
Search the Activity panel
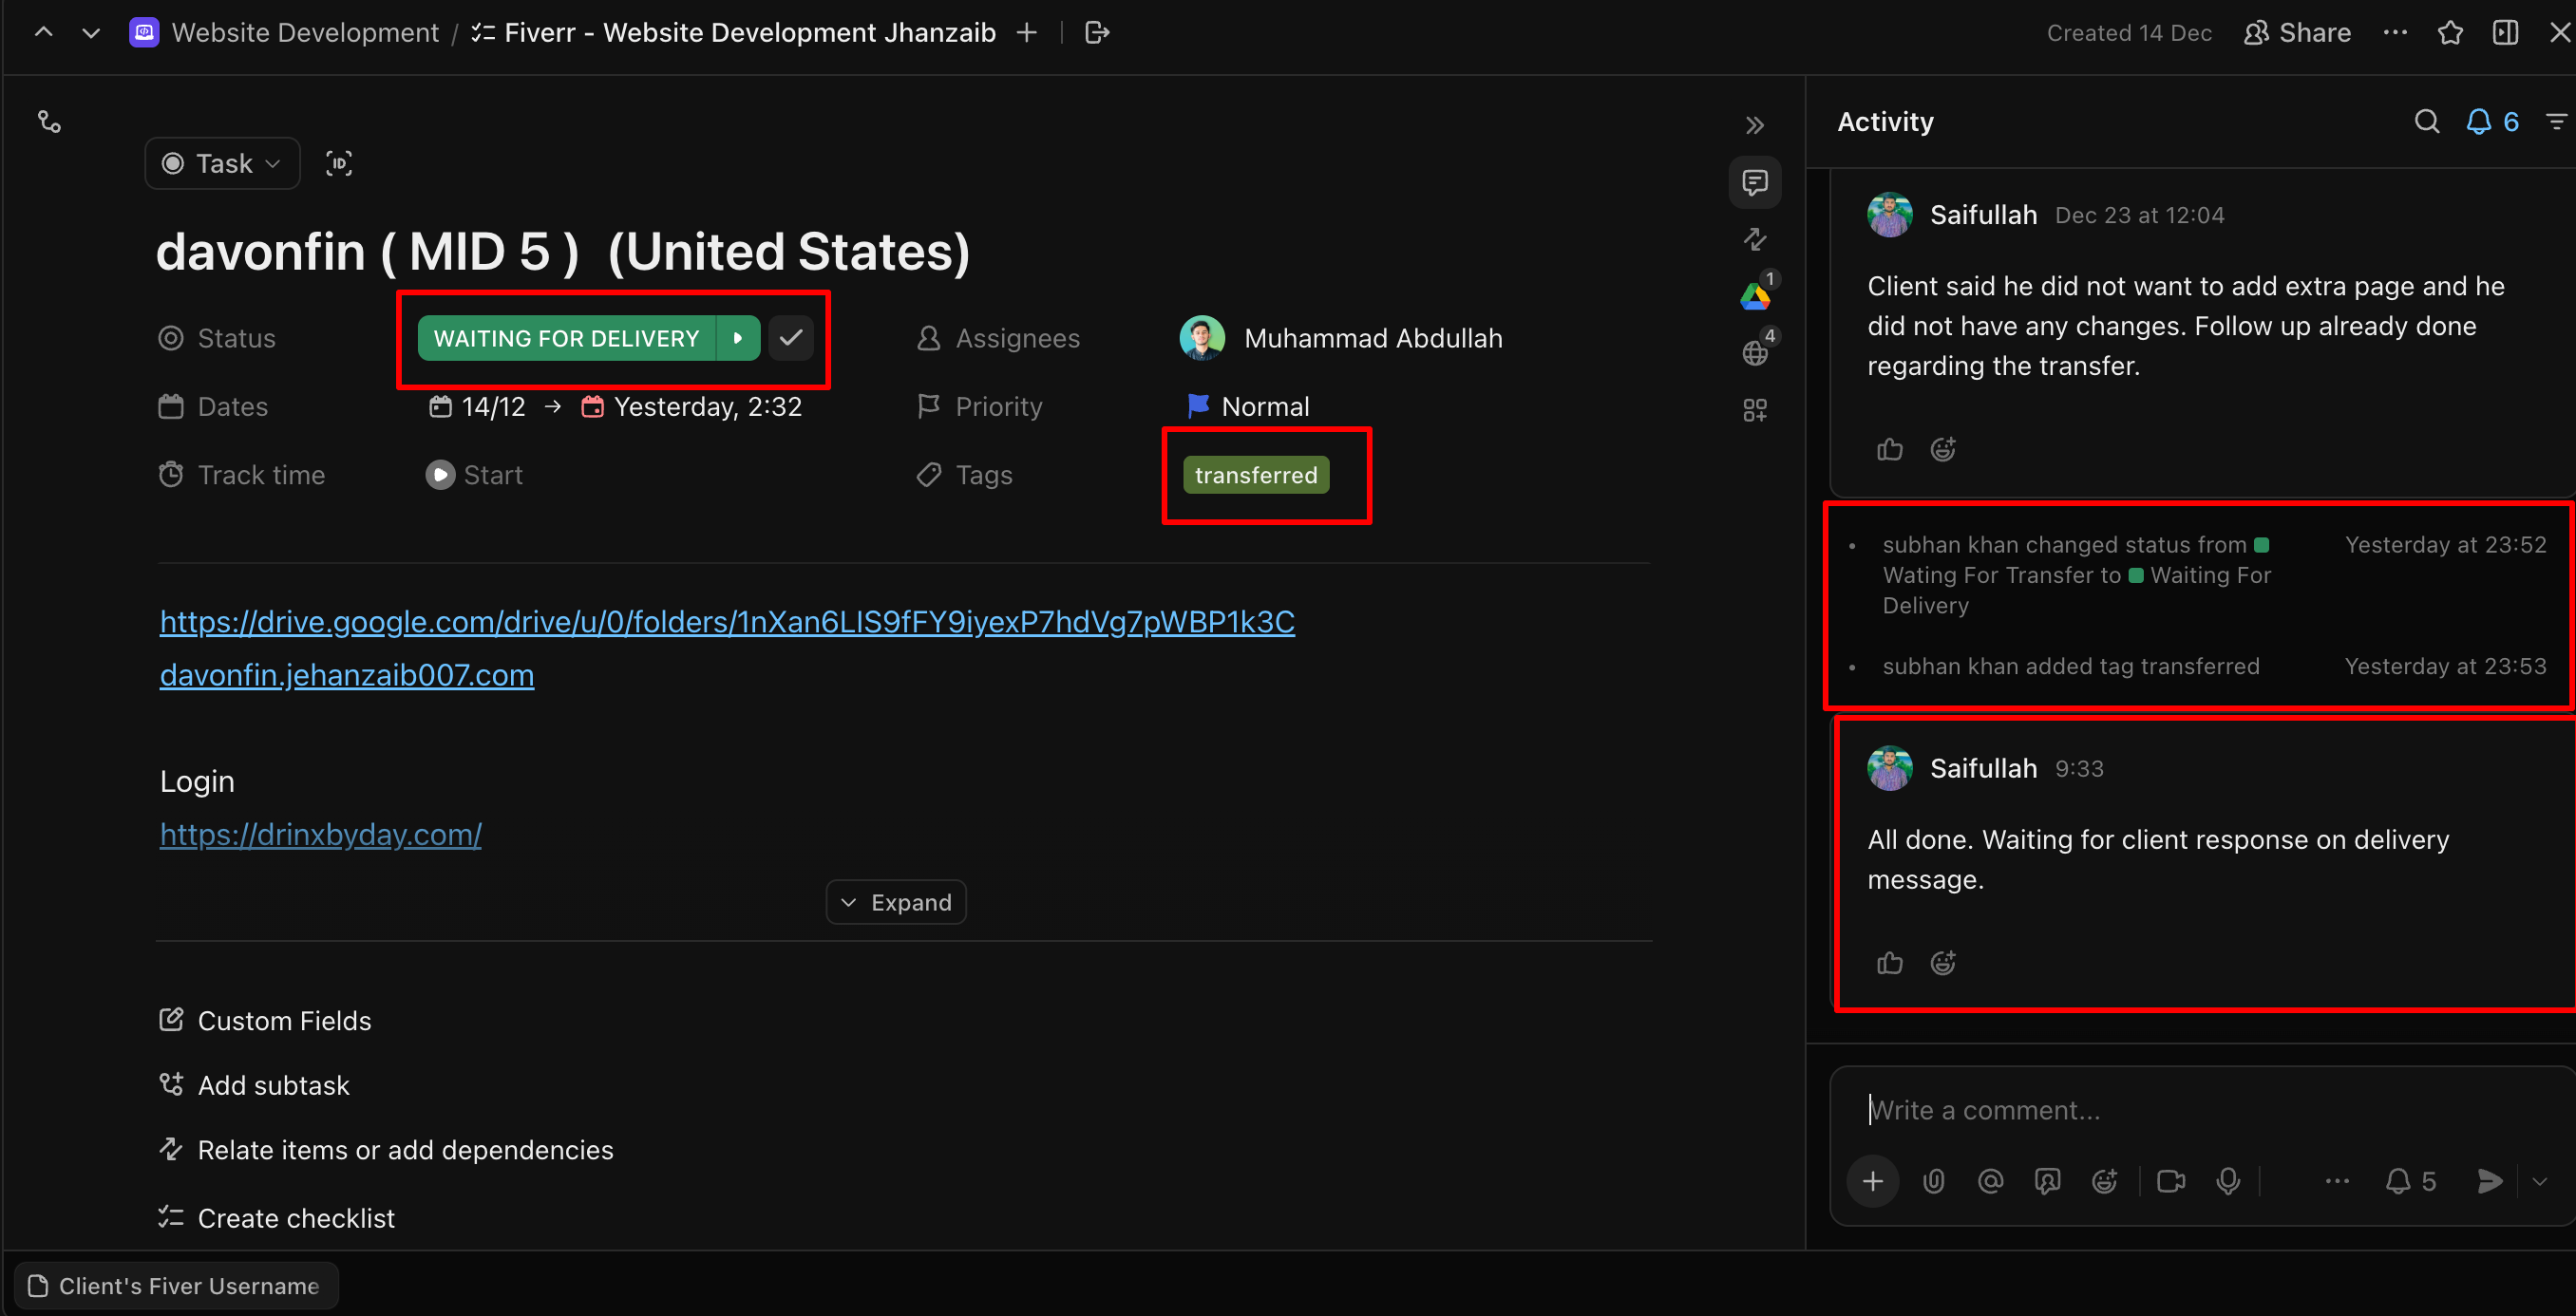(2426, 122)
